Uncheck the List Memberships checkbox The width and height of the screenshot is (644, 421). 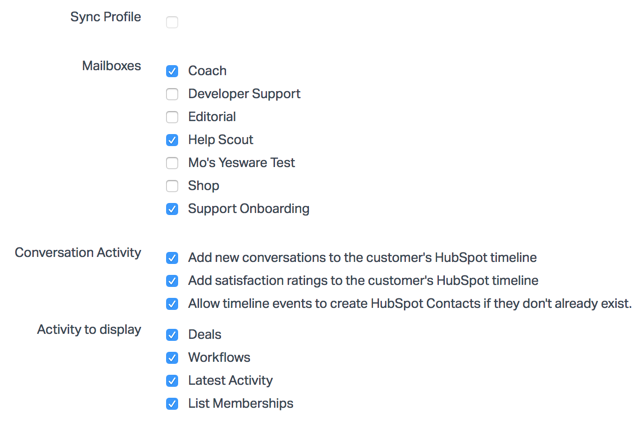click(172, 404)
